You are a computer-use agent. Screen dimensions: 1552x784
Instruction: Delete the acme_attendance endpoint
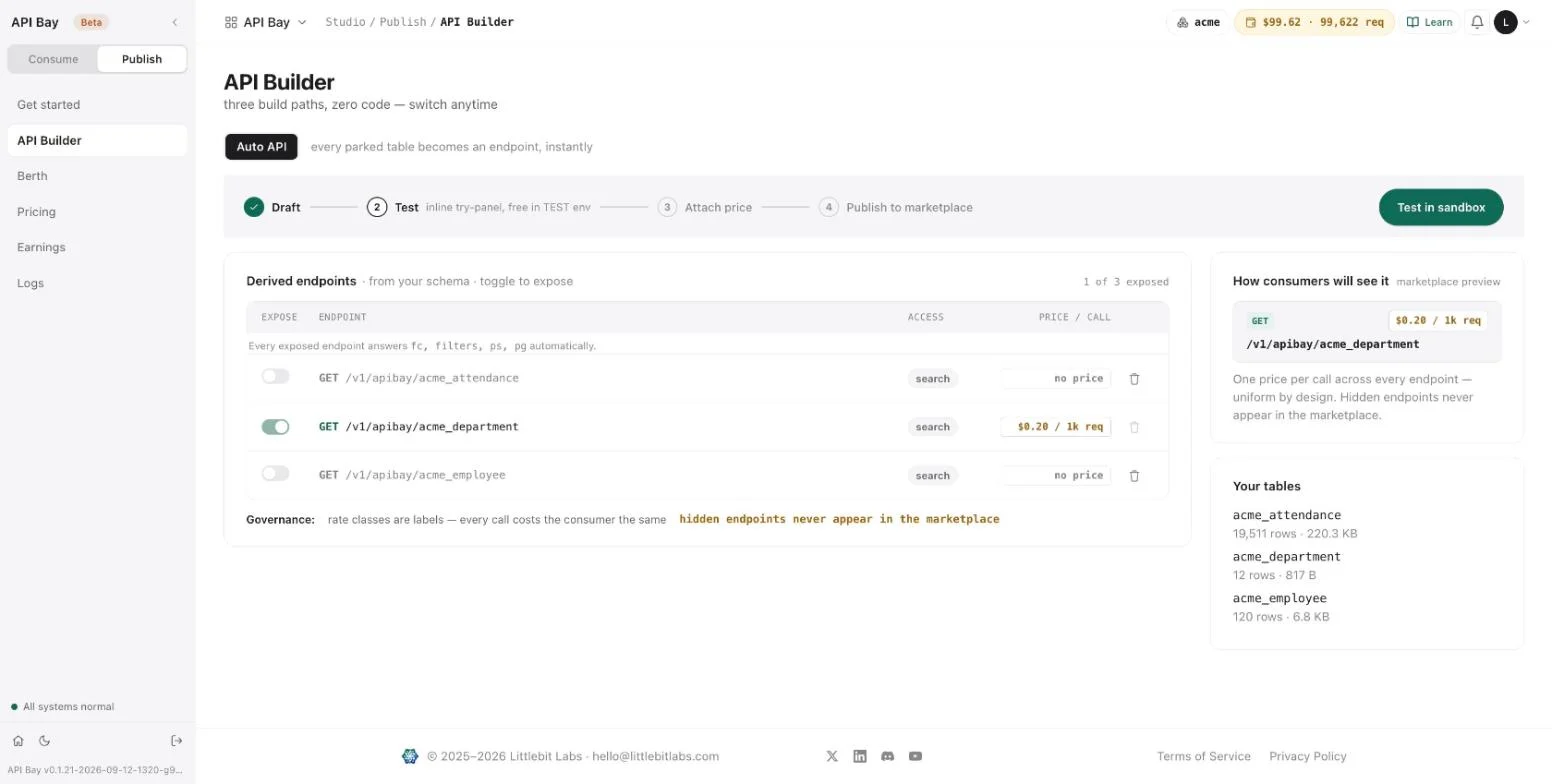(1134, 379)
